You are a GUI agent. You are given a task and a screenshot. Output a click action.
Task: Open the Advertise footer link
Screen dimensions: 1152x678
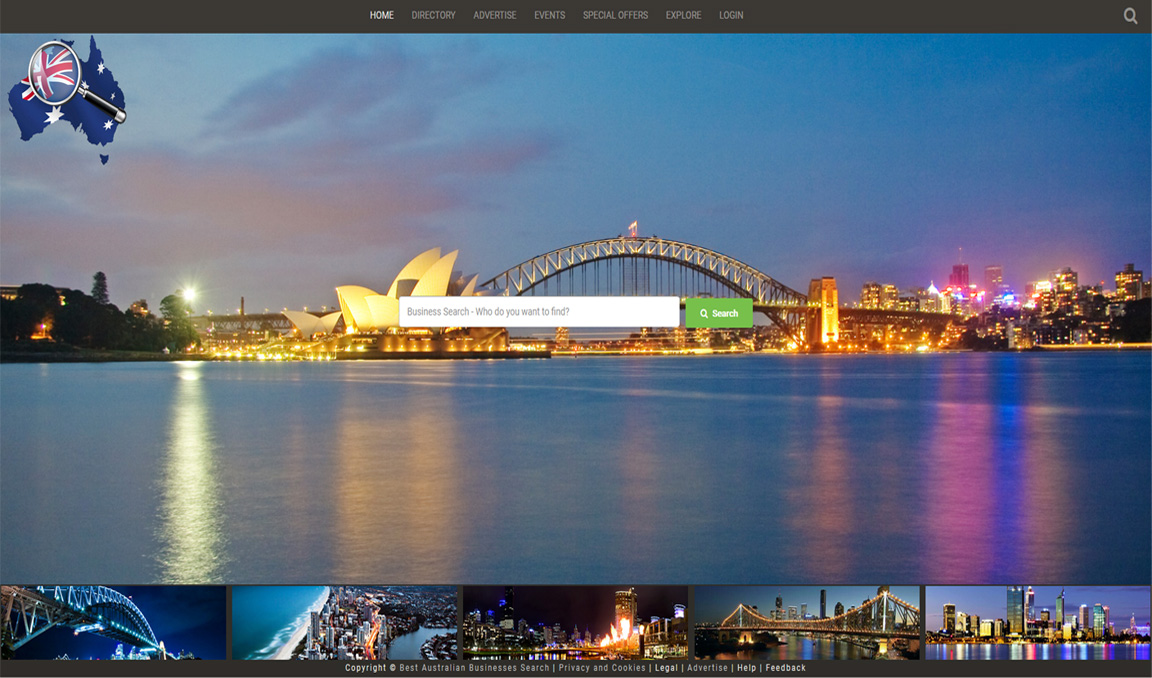[x=707, y=667]
